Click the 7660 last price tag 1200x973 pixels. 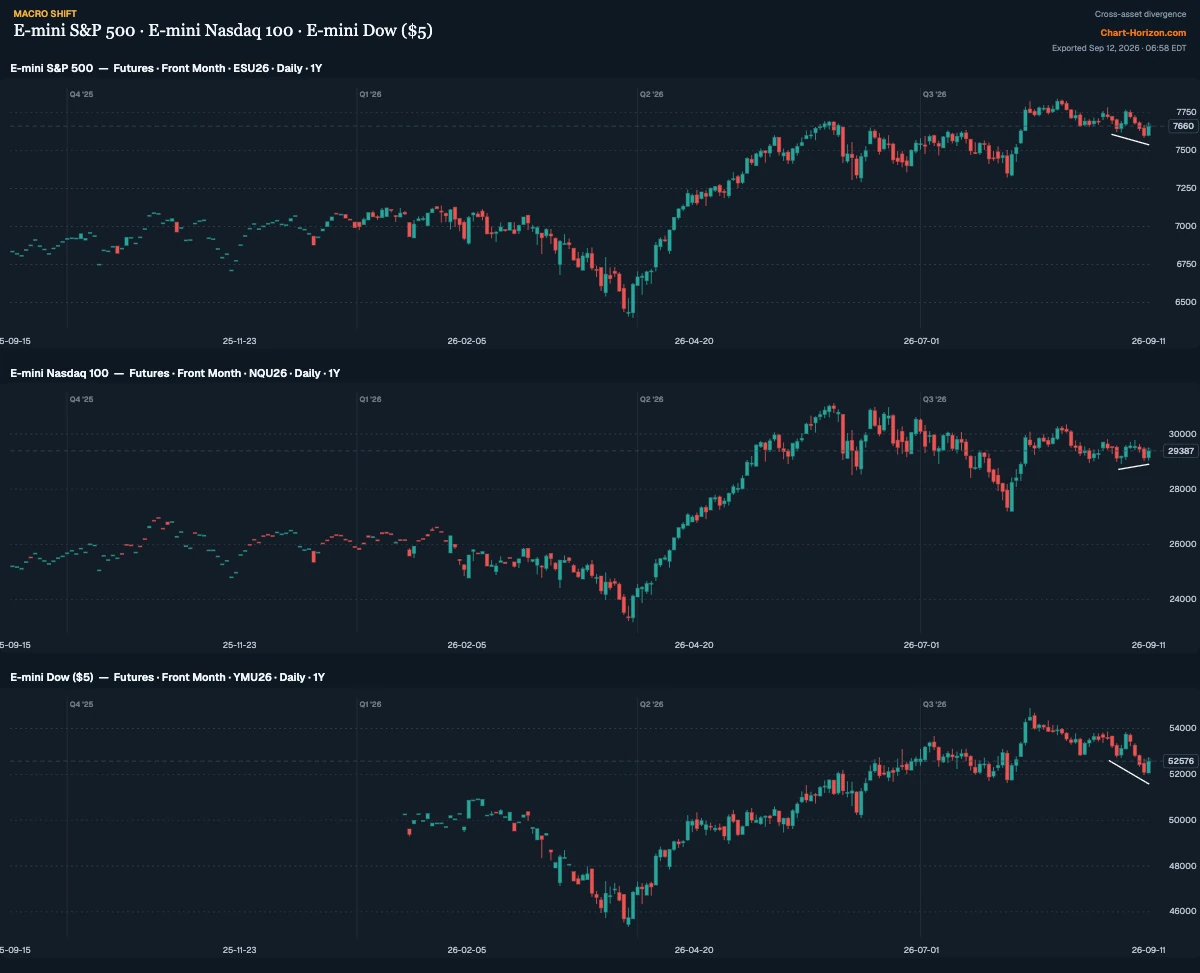1182,126
